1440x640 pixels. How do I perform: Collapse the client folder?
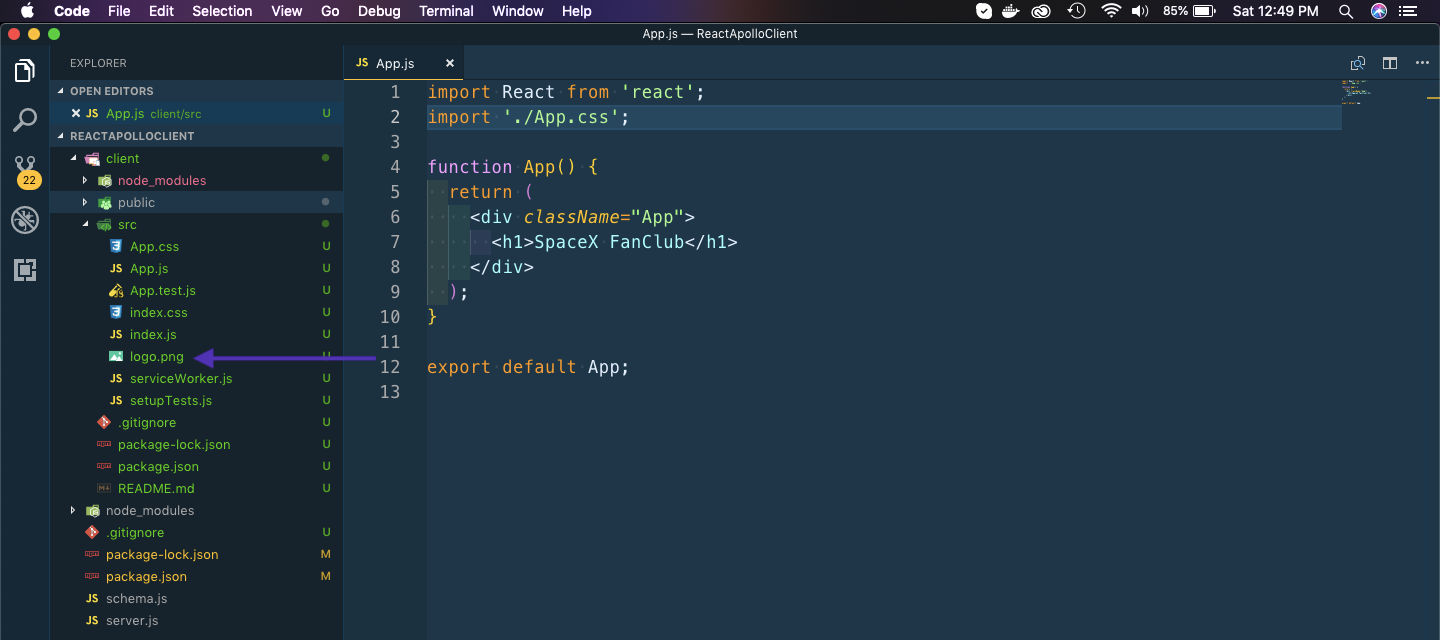73,158
